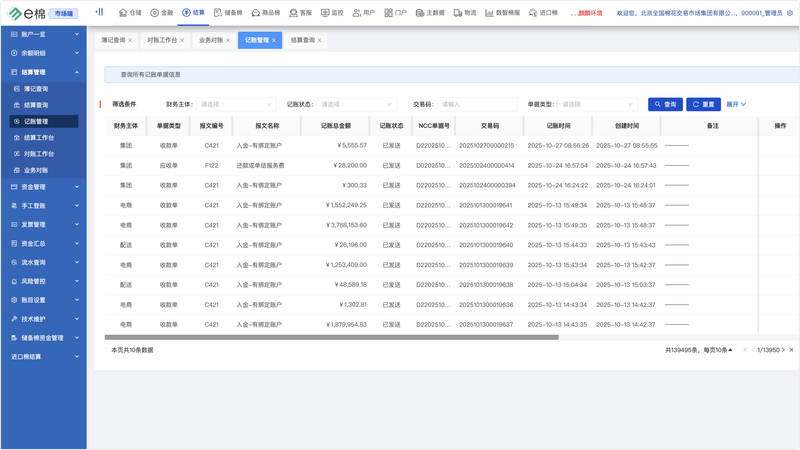Open the 单据类型 filter dropdown
This screenshot has height=450, width=800.
point(597,104)
